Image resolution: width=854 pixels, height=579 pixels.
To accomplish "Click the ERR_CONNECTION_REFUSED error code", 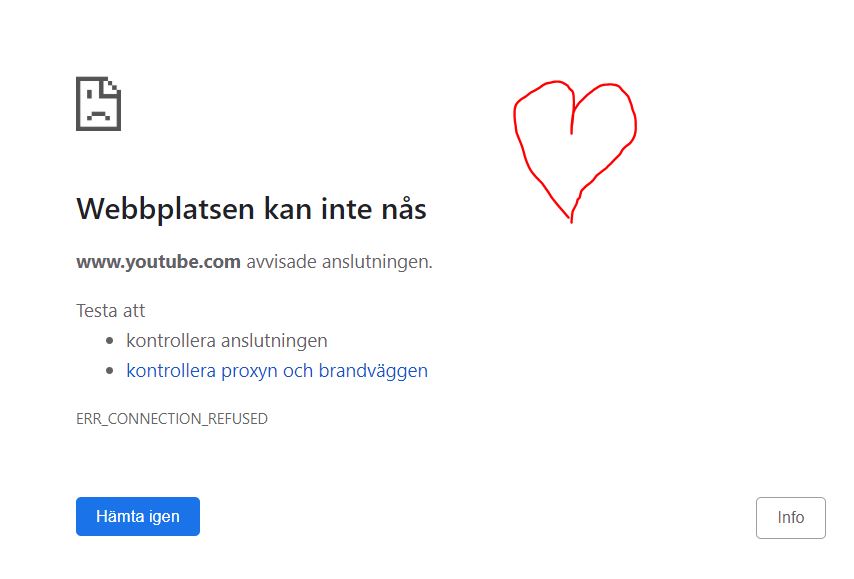I will 172,419.
